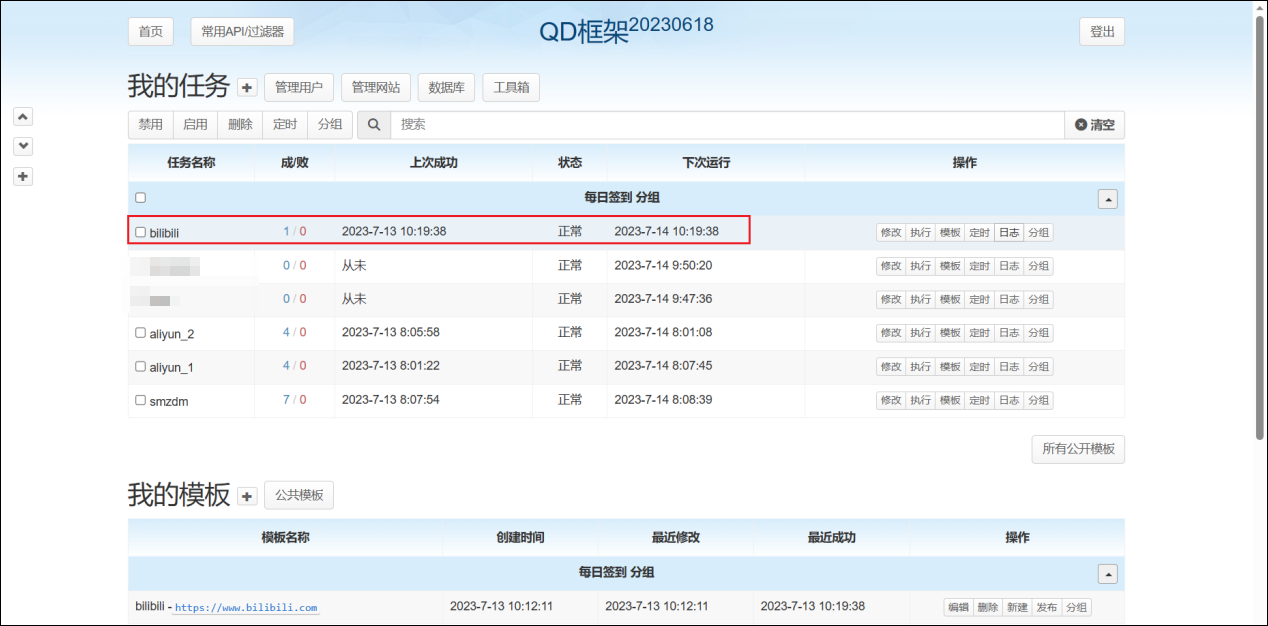Check the smzdm task checkbox
Image resolution: width=1268 pixels, height=626 pixels.
click(x=140, y=400)
